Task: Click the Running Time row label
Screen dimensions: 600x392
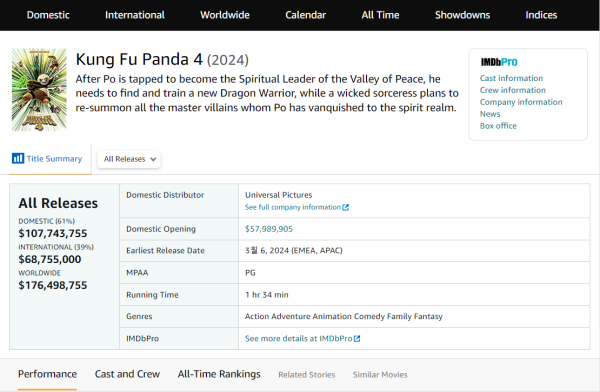Action: (152, 295)
